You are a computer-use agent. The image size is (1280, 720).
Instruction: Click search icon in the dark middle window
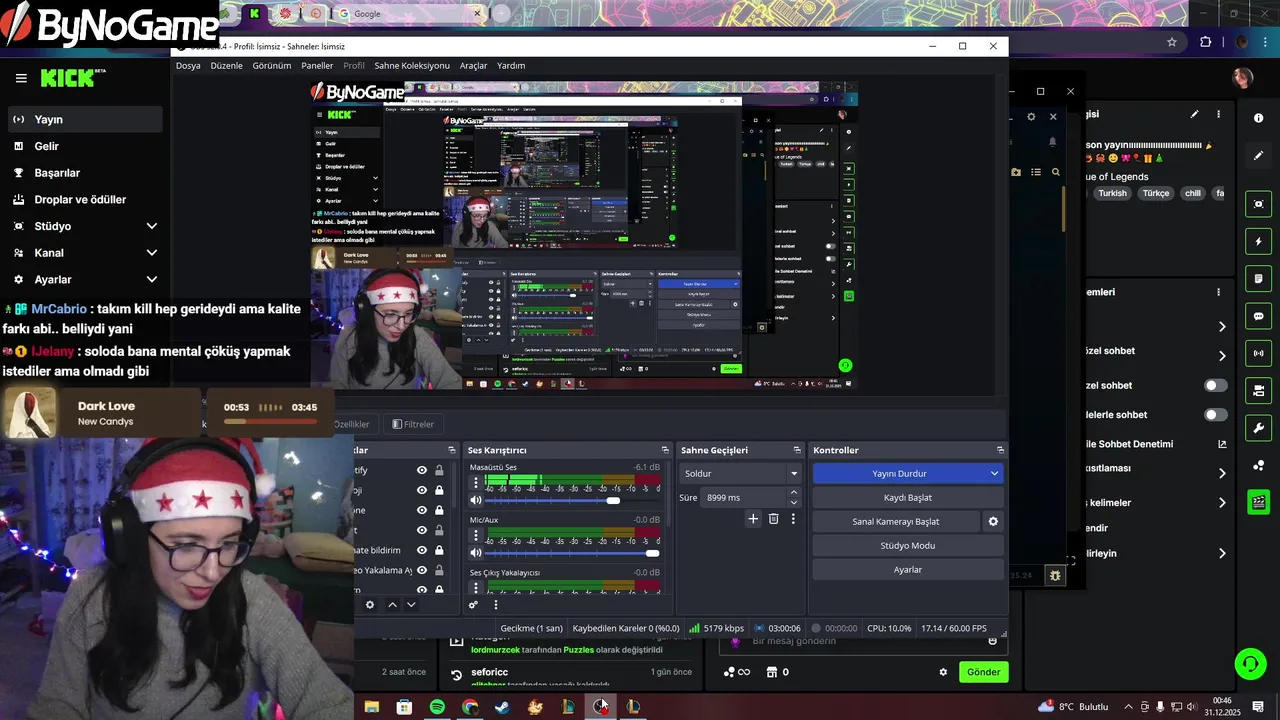[x=1056, y=172]
